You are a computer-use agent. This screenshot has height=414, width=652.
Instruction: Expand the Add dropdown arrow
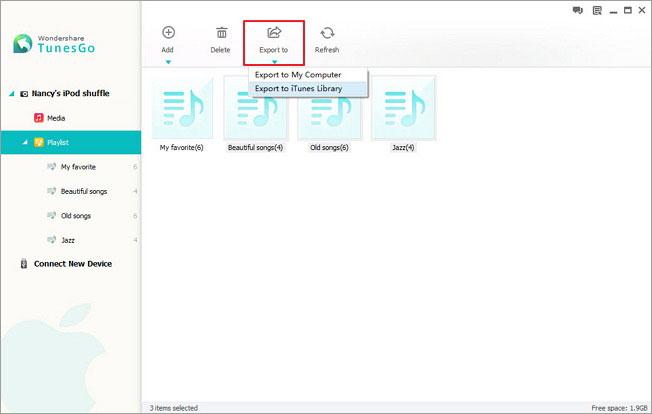pyautogui.click(x=168, y=62)
